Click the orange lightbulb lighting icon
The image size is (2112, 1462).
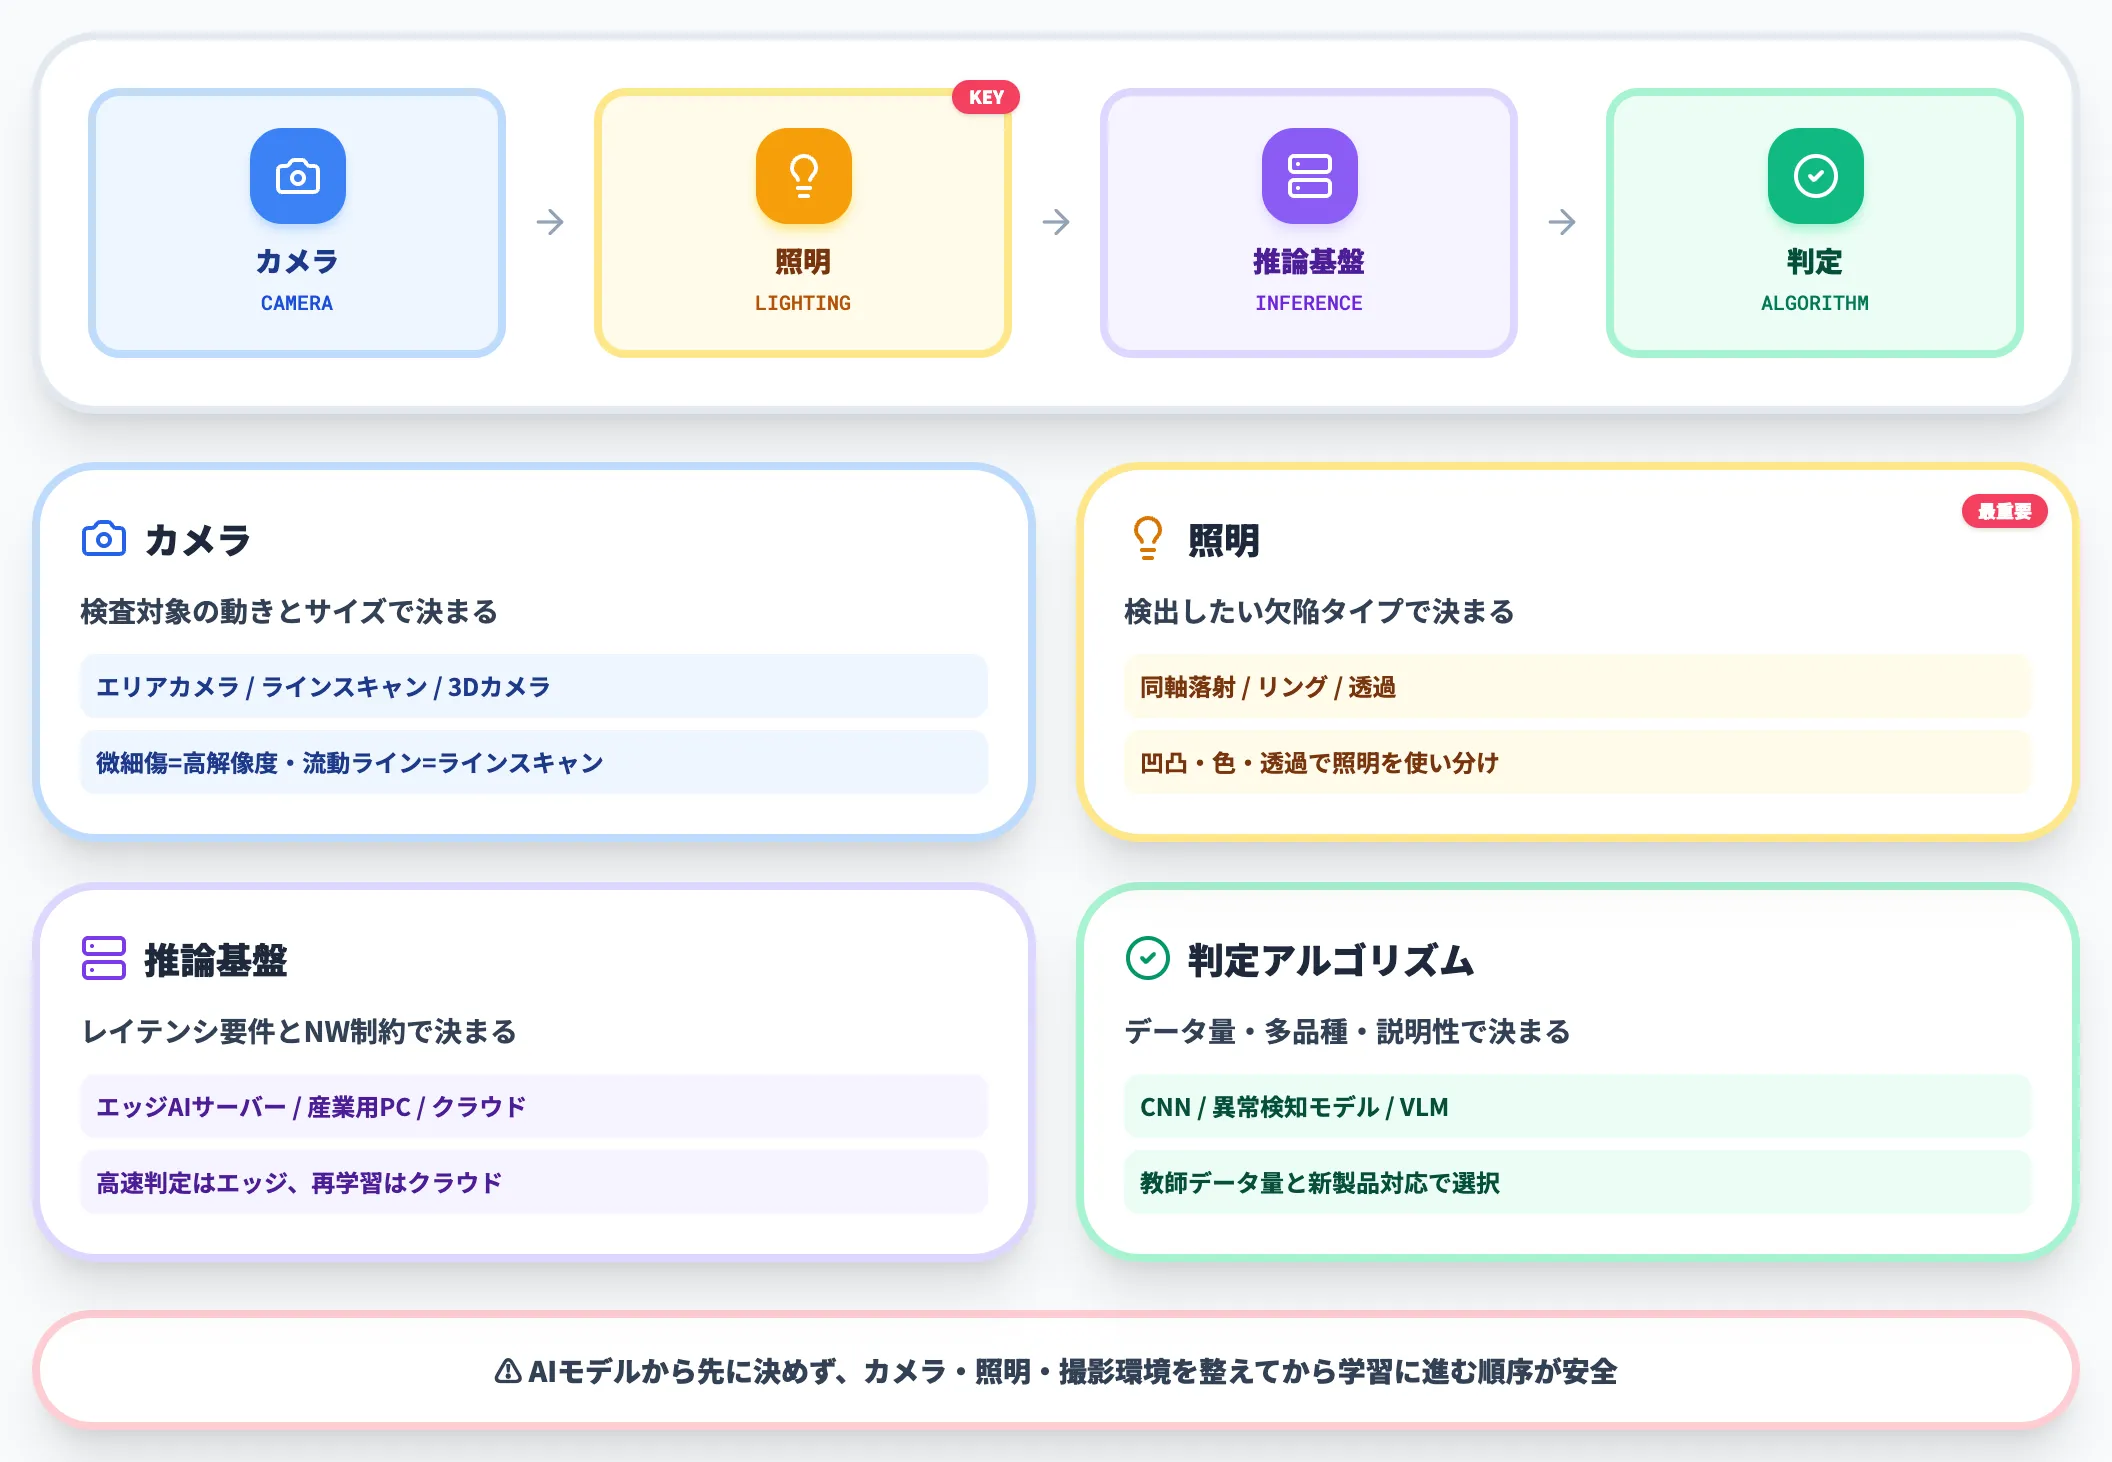tap(803, 176)
